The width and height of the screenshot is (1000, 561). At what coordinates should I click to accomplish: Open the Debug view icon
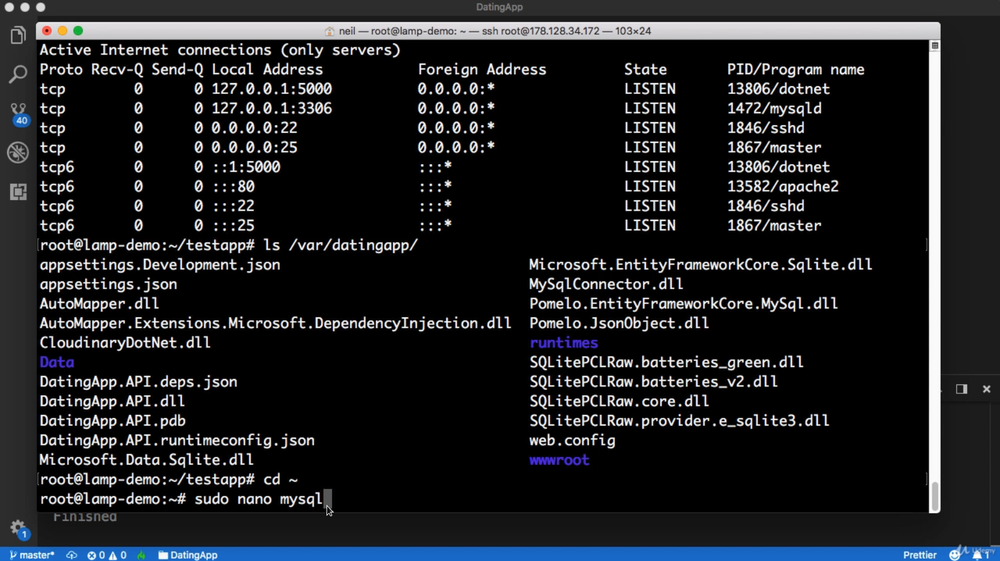(x=18, y=152)
